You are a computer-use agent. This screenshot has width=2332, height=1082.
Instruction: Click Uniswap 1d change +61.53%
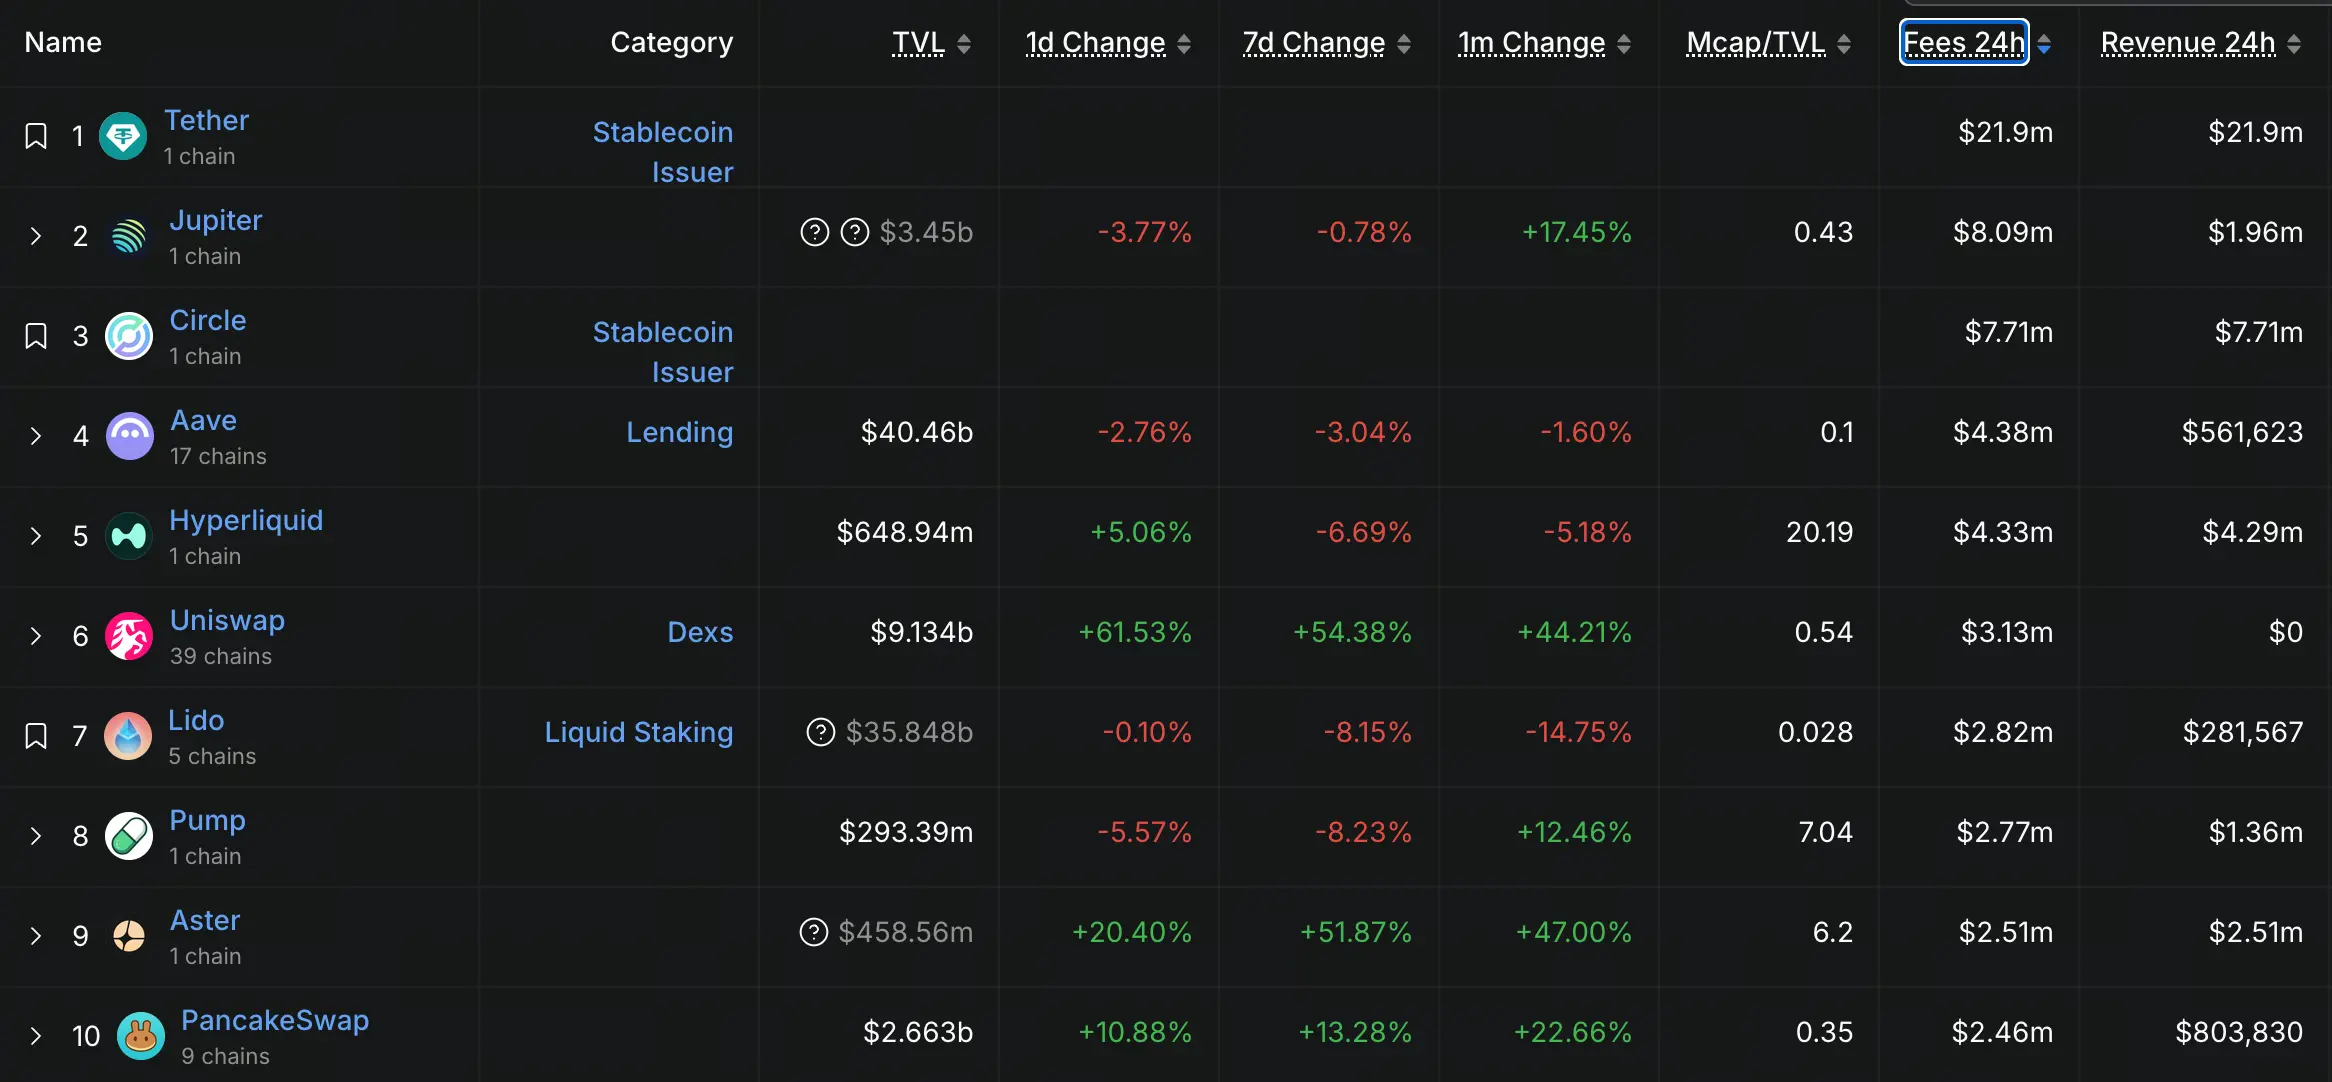coord(1135,632)
